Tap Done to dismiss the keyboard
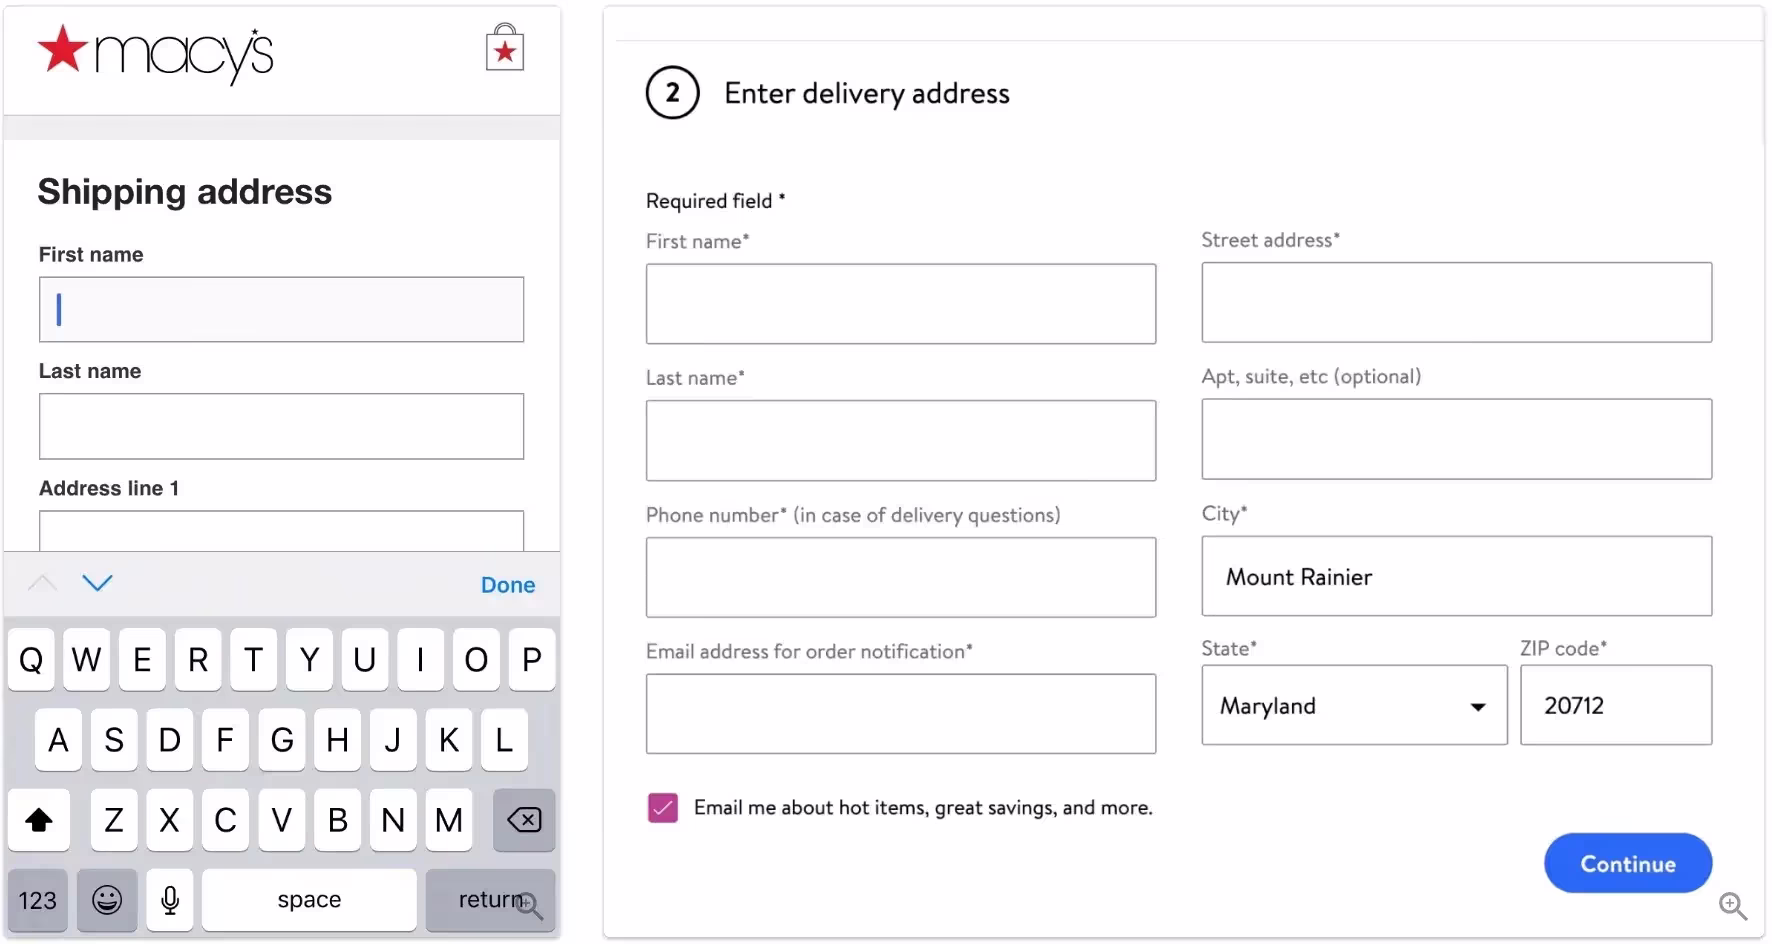This screenshot has width=1772, height=944. click(507, 585)
